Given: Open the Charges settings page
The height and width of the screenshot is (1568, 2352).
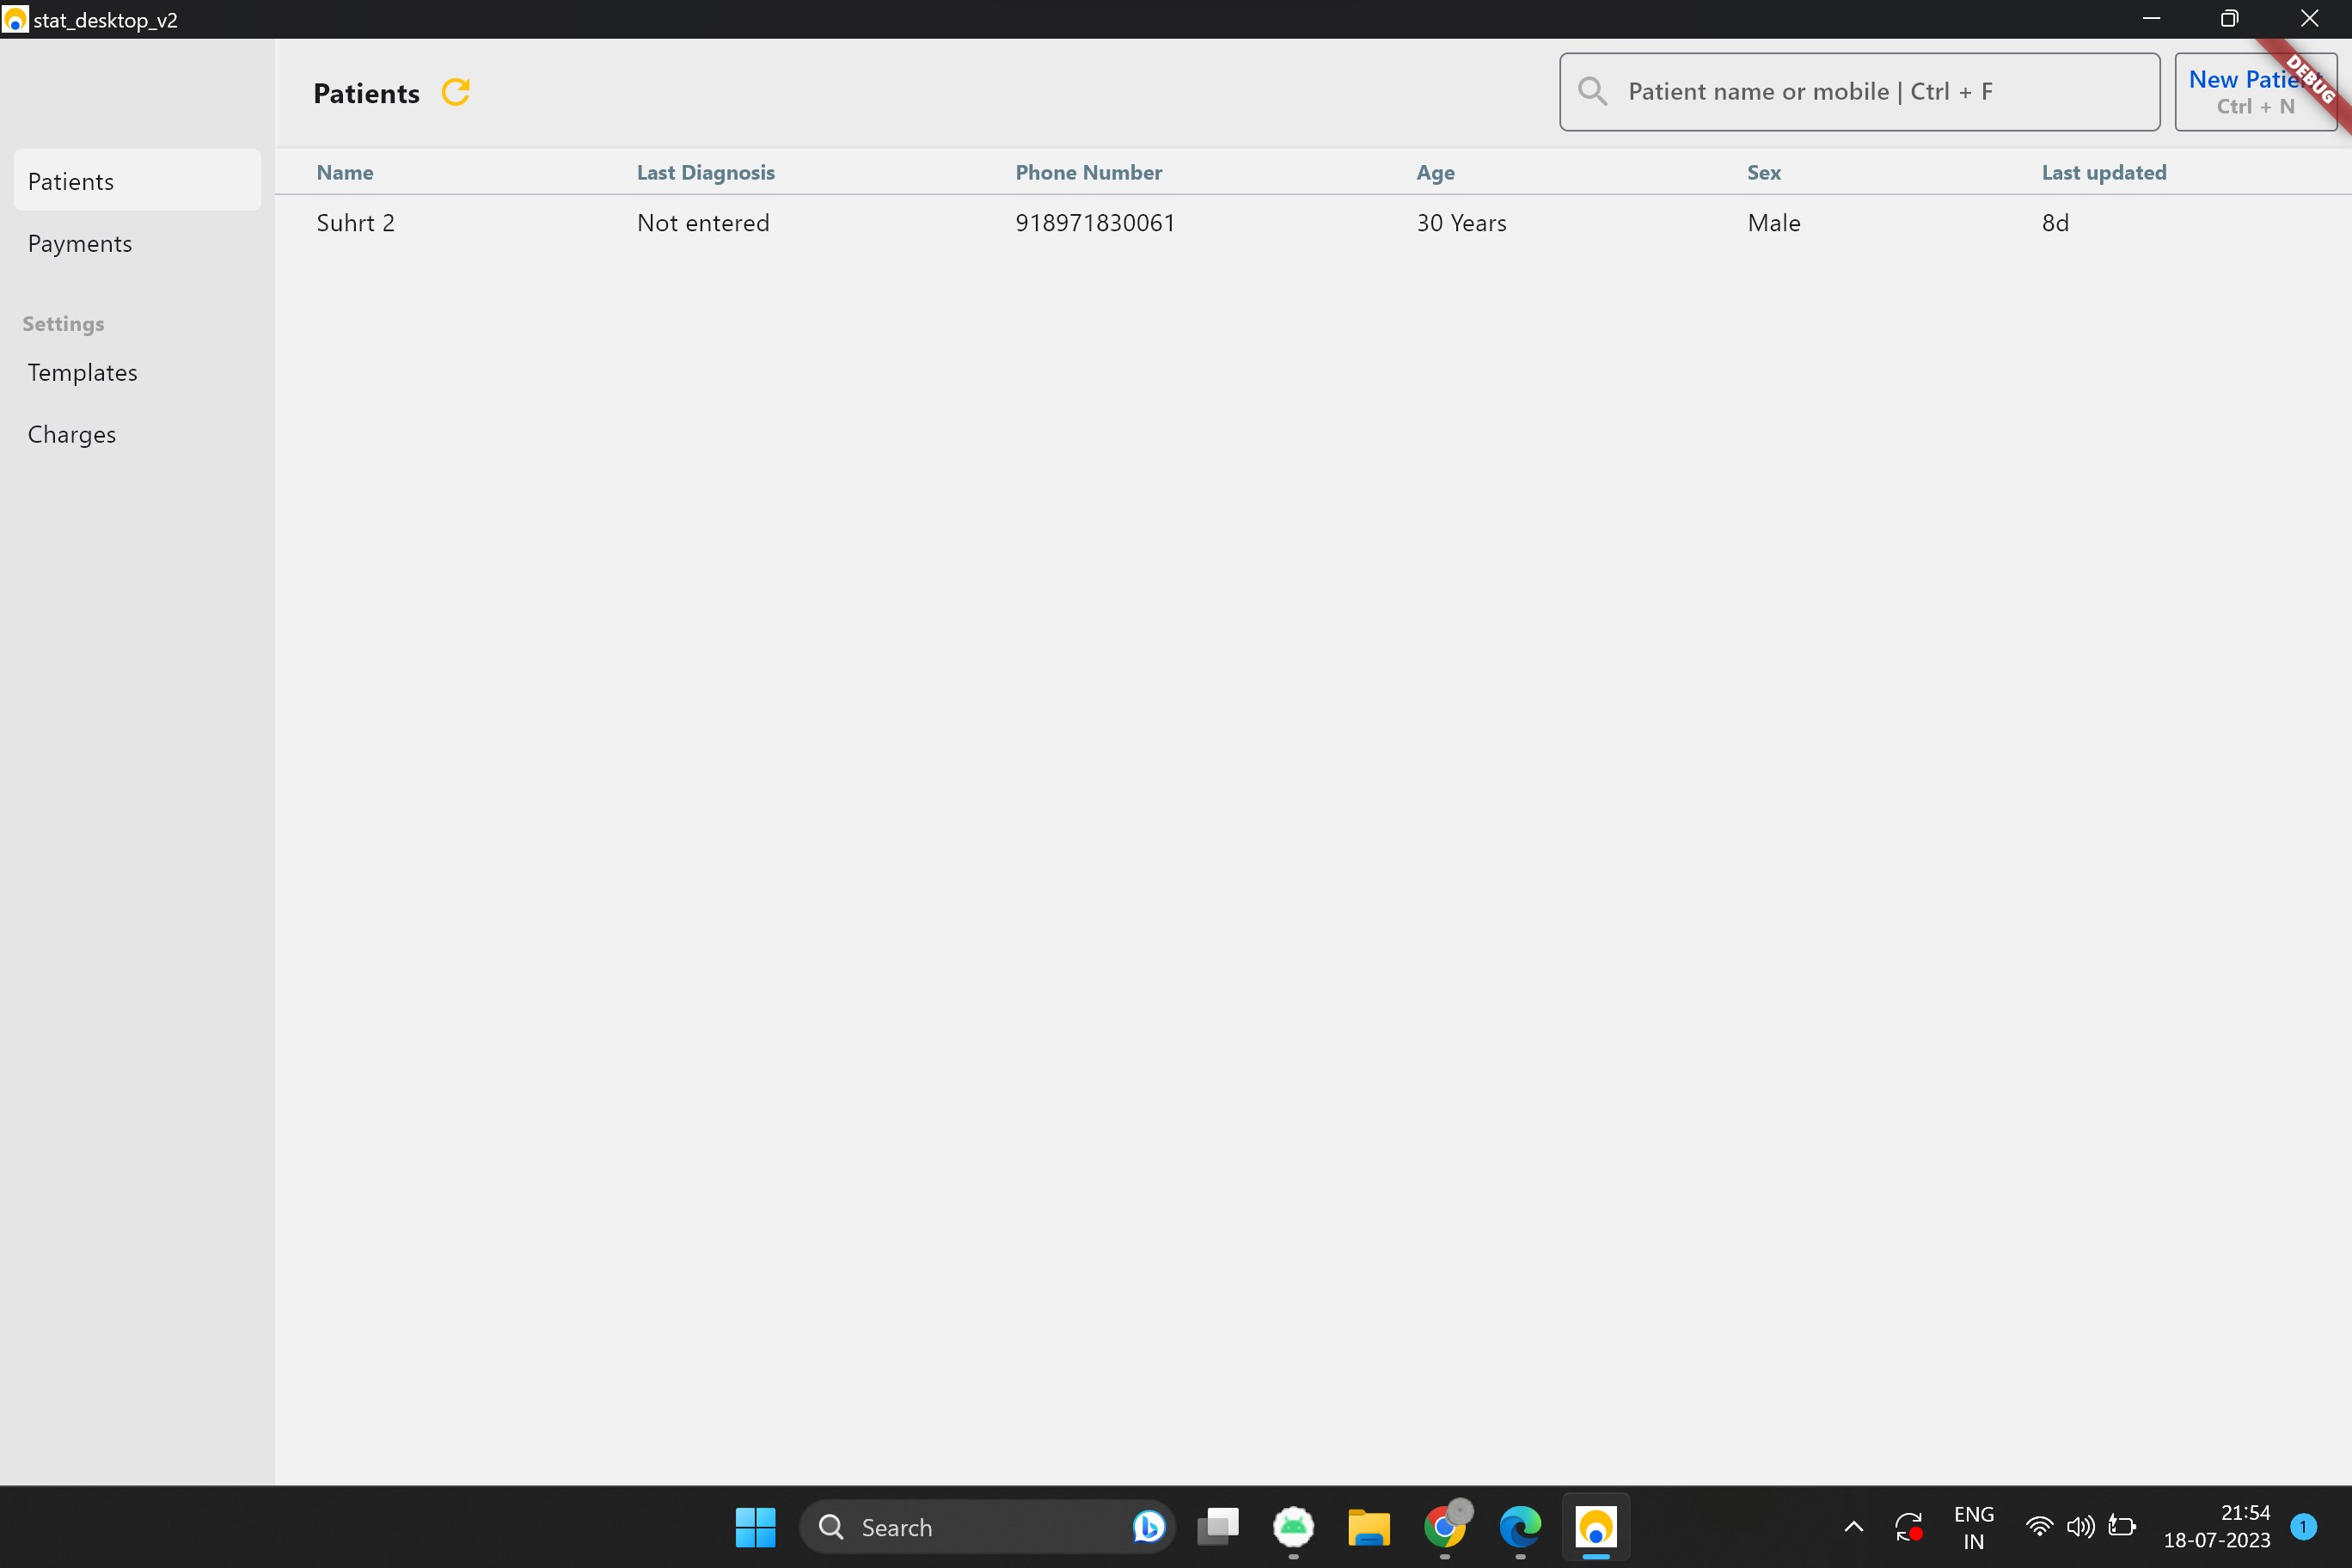Looking at the screenshot, I should pyautogui.click(x=71, y=433).
